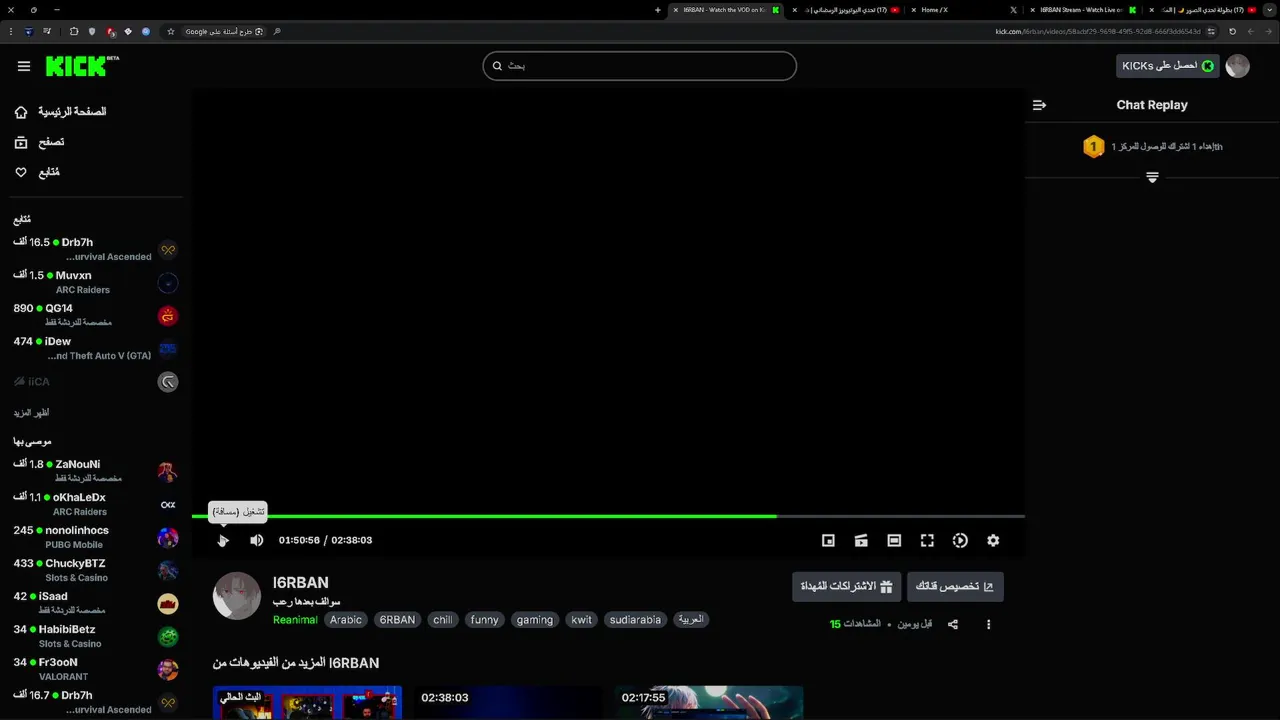Select the 6RBAN tag
This screenshot has width=1280, height=720.
click(x=397, y=620)
